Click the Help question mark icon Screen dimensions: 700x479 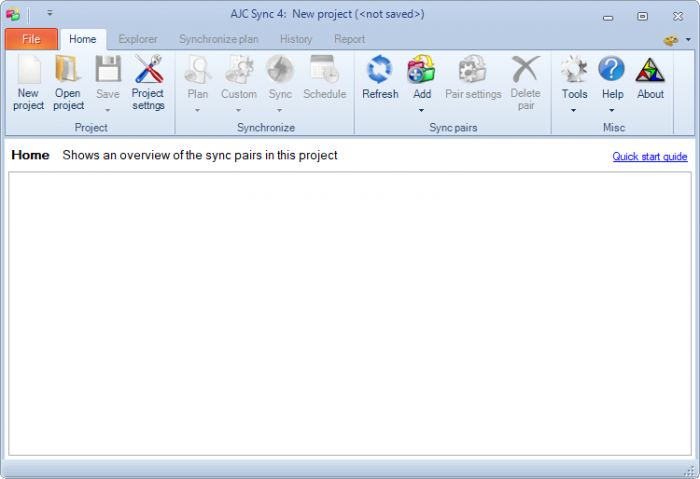612,69
